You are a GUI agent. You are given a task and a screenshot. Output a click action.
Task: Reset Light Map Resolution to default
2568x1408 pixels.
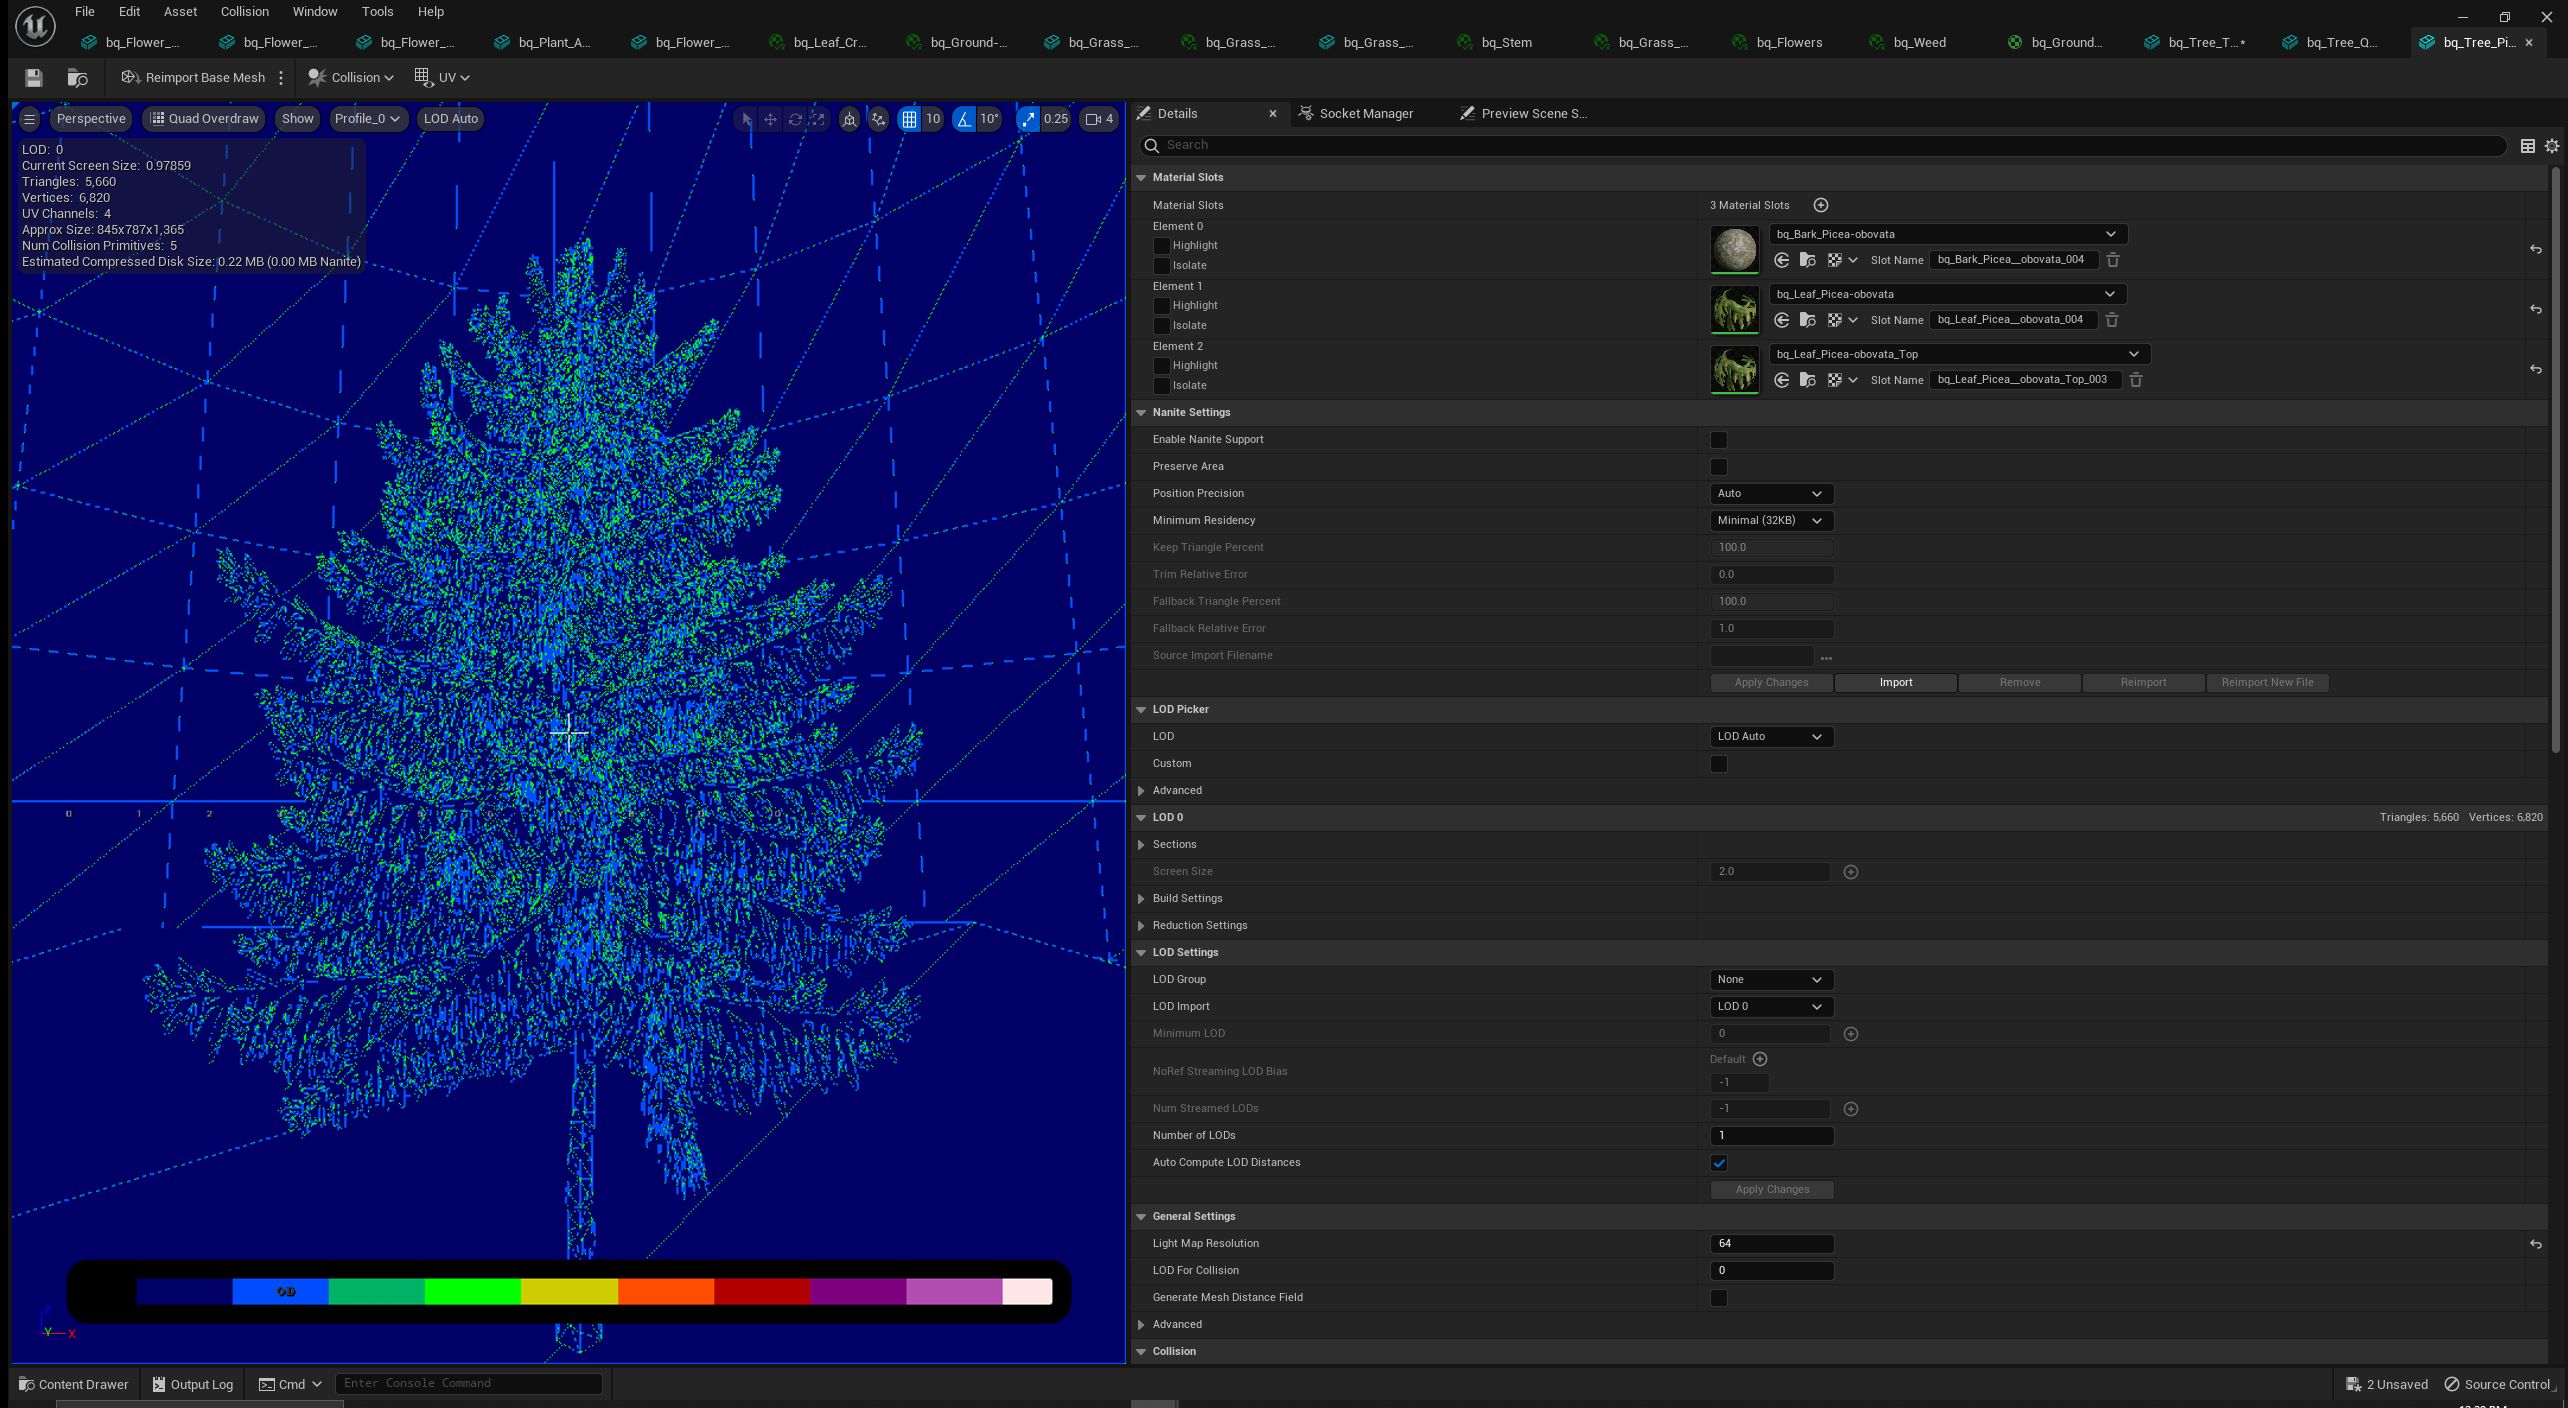(x=2536, y=1244)
